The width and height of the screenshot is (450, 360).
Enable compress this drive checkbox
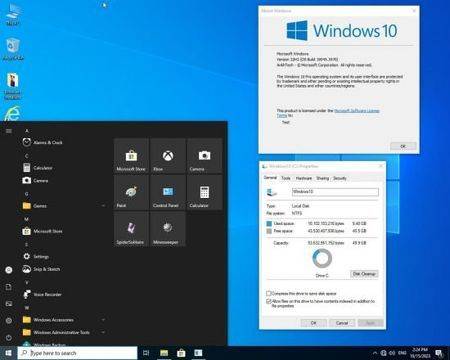coord(268,293)
